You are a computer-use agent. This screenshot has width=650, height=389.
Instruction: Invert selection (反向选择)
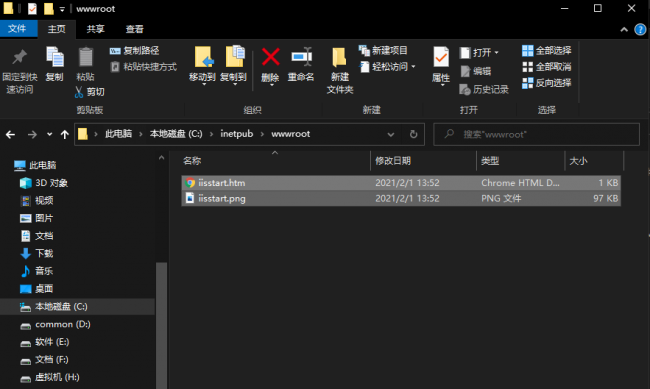pyautogui.click(x=547, y=83)
